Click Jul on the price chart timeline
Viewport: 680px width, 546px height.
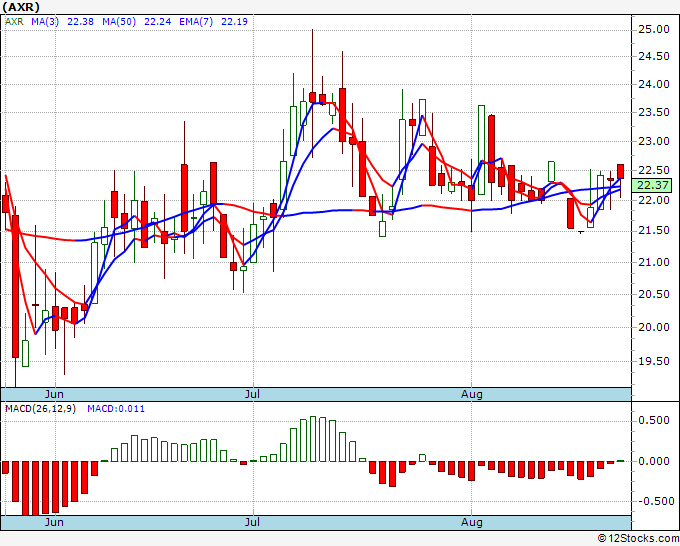252,394
